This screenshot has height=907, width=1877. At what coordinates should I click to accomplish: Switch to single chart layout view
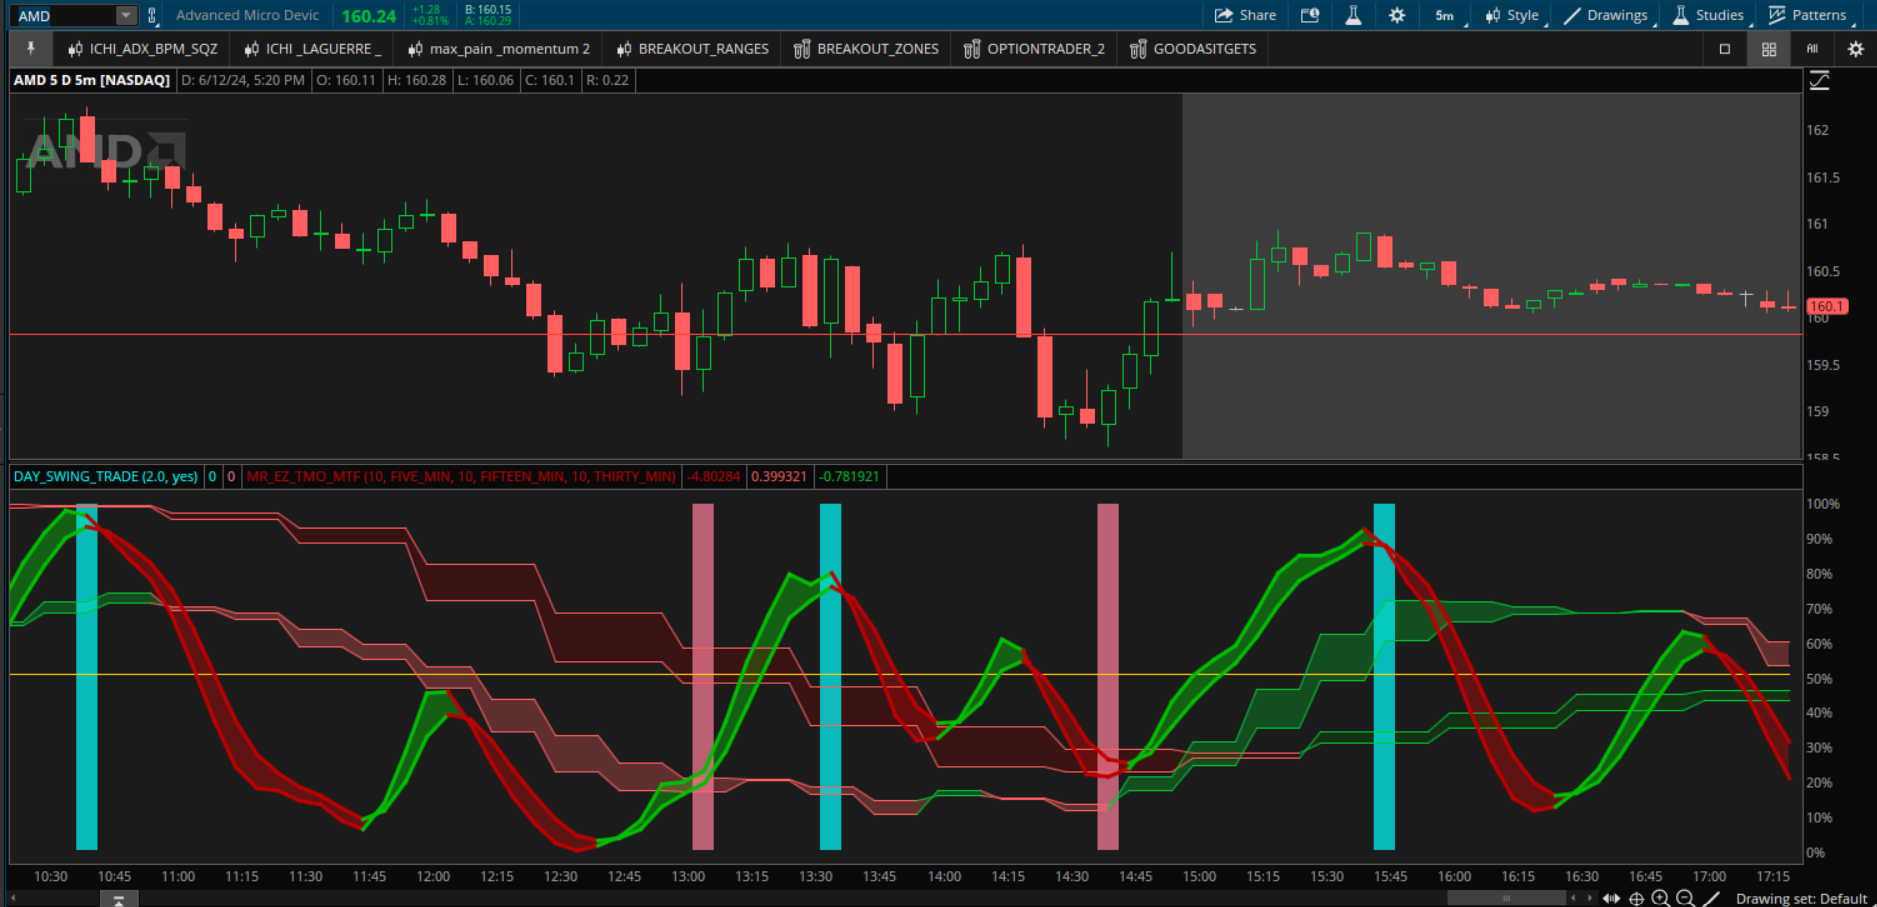(1724, 48)
